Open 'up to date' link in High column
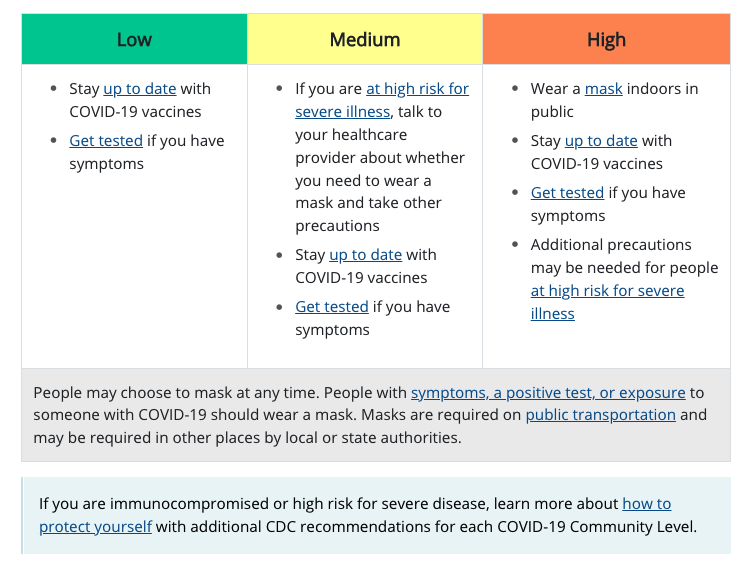Image resolution: width=755 pixels, height=566 pixels. pyautogui.click(x=601, y=141)
